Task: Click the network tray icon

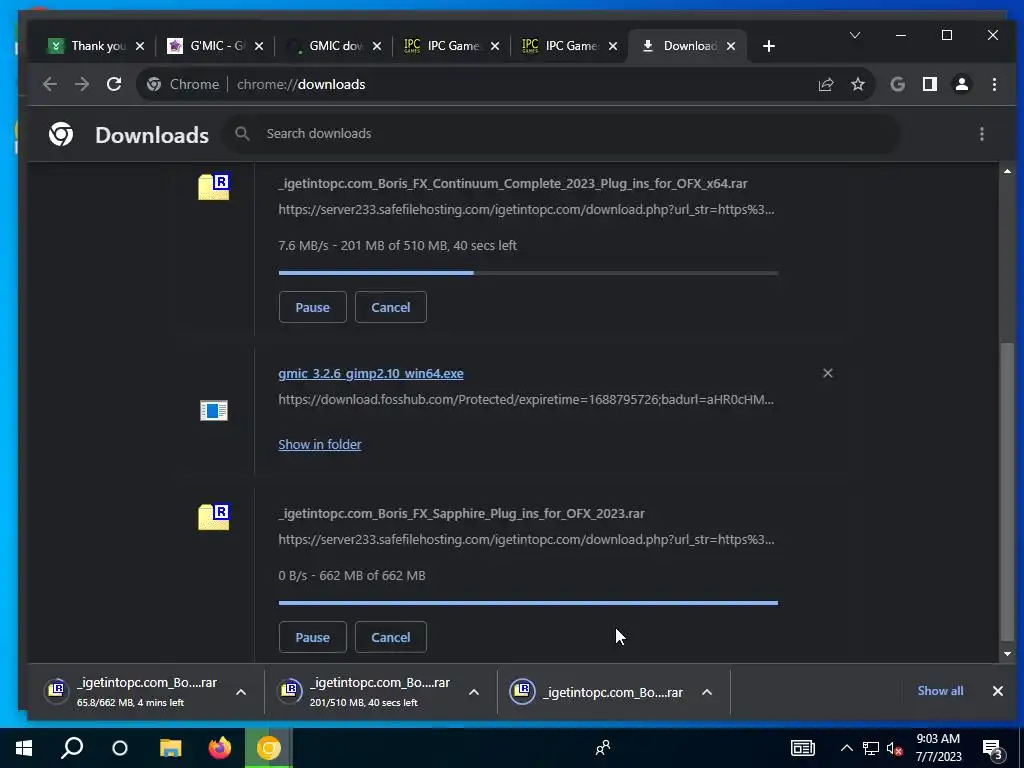Action: [x=871, y=748]
